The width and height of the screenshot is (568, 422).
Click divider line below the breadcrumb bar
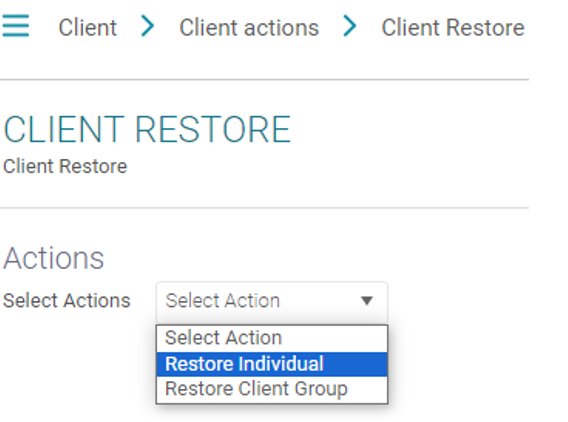264,79
